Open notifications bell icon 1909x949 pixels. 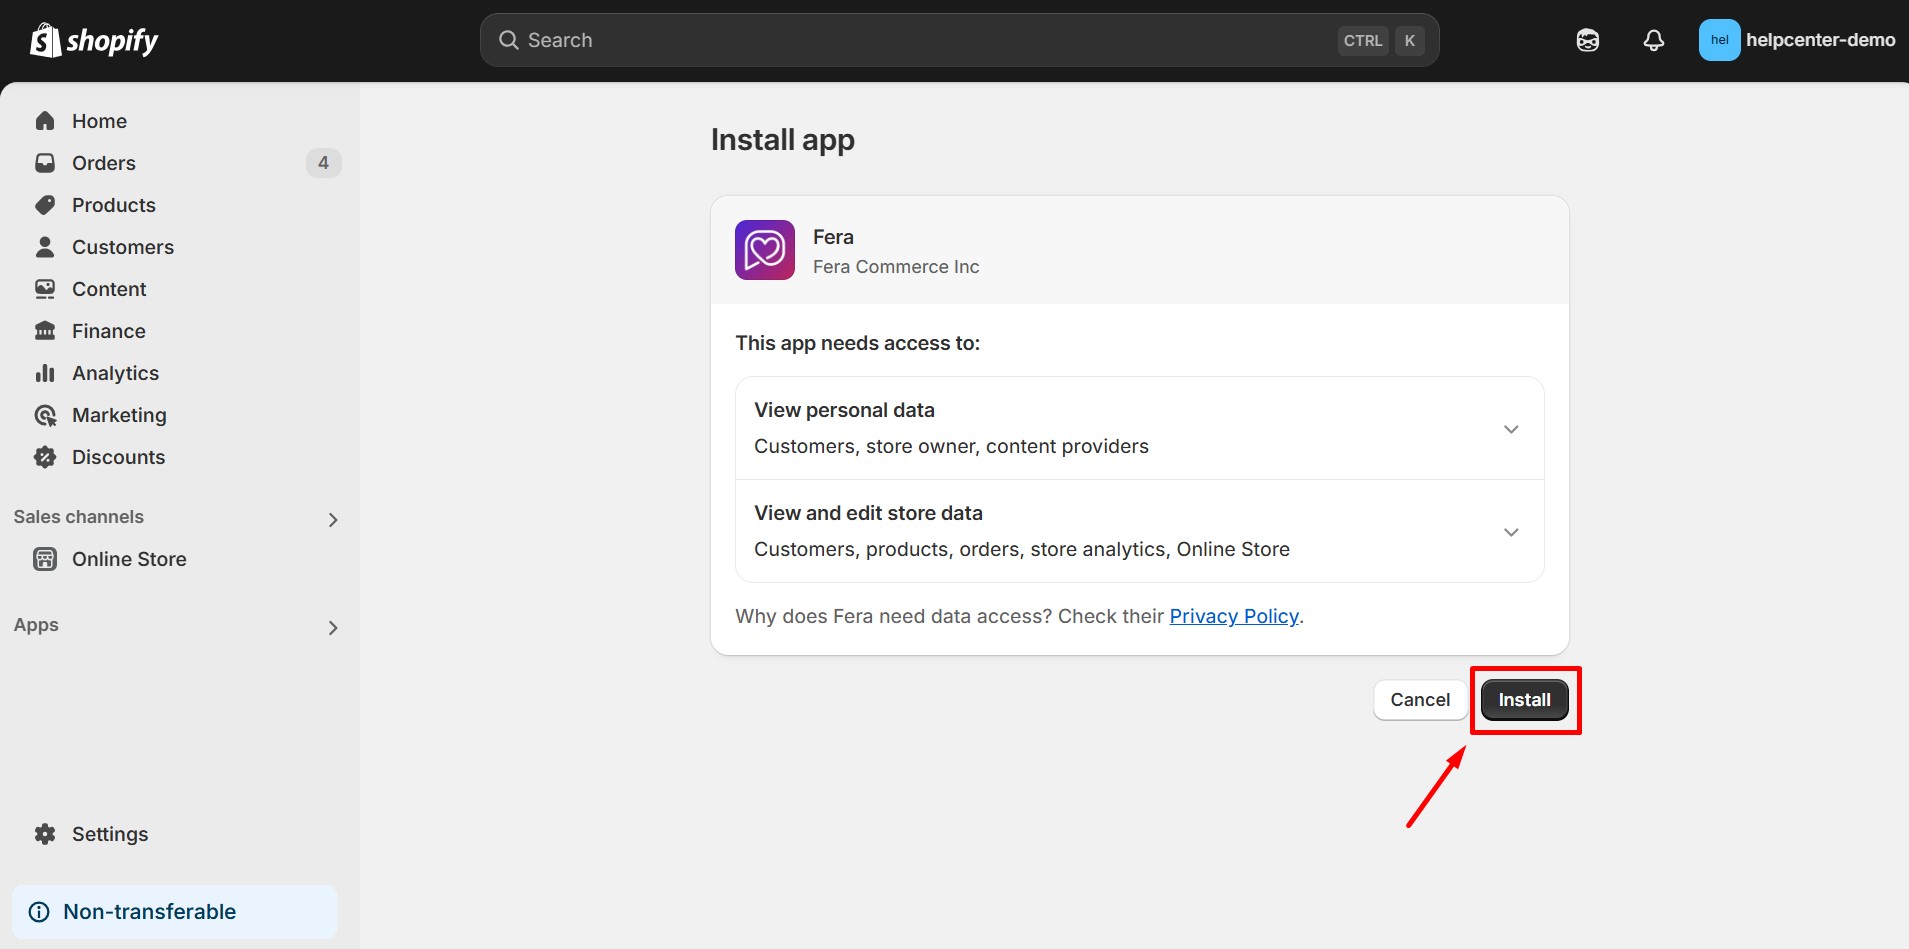point(1653,40)
